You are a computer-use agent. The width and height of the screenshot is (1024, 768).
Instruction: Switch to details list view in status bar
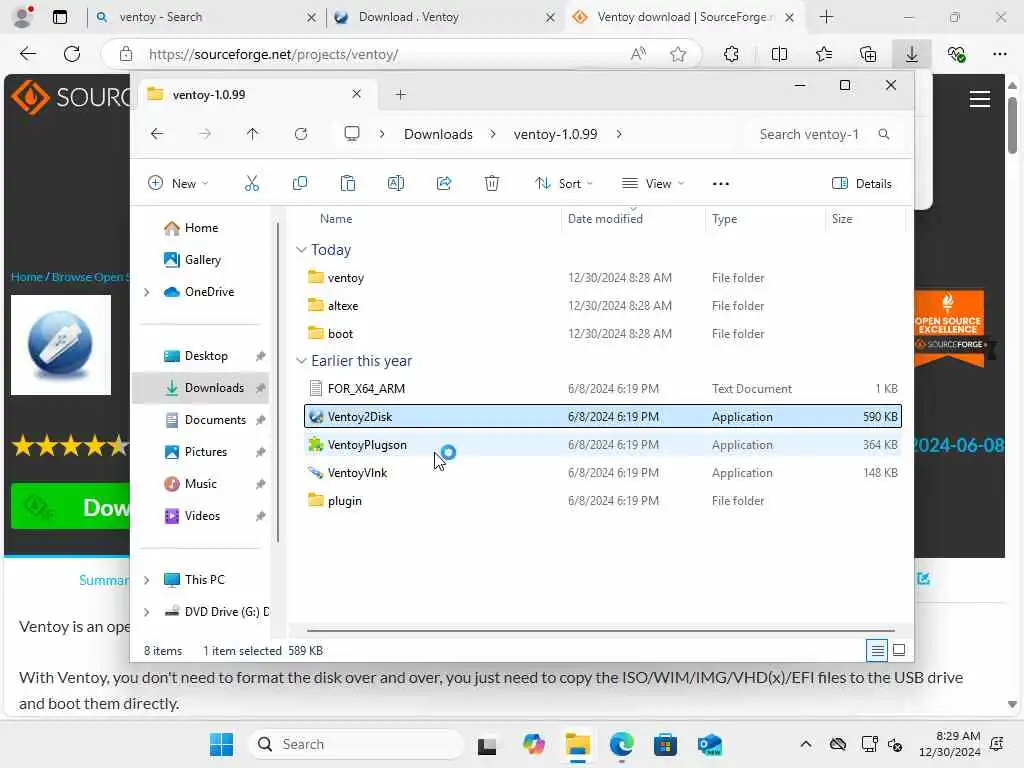(x=877, y=650)
